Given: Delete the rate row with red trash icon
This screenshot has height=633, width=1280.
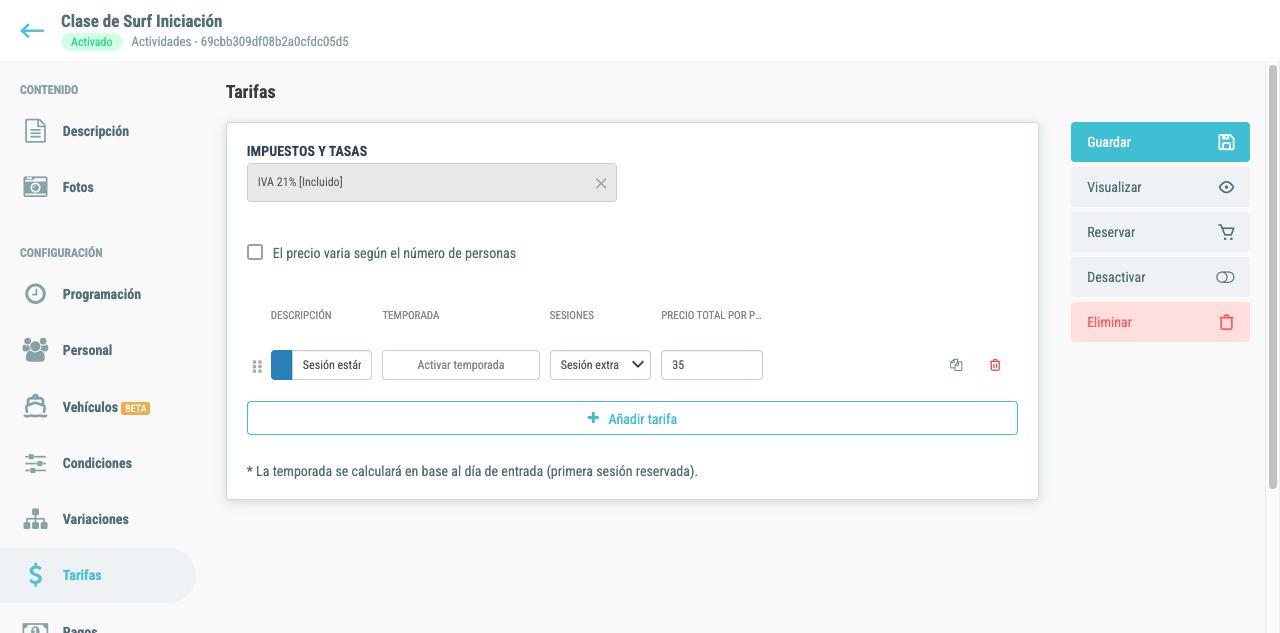Looking at the screenshot, I should point(995,365).
